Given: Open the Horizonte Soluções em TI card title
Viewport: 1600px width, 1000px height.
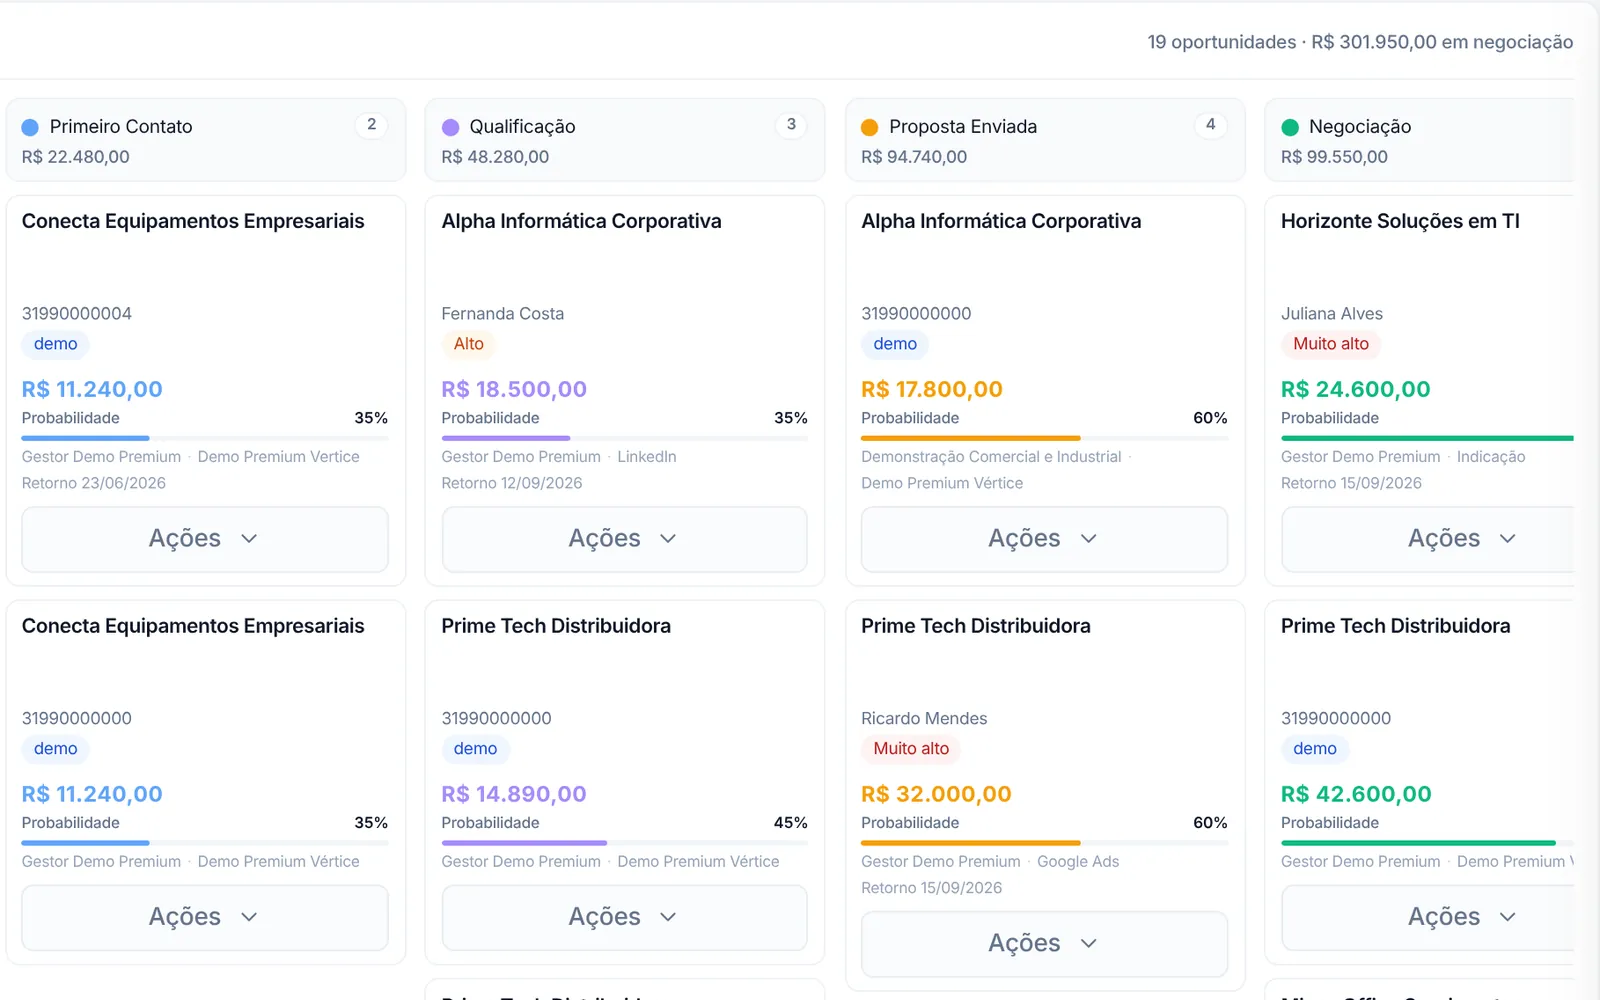Looking at the screenshot, I should click(x=1400, y=221).
